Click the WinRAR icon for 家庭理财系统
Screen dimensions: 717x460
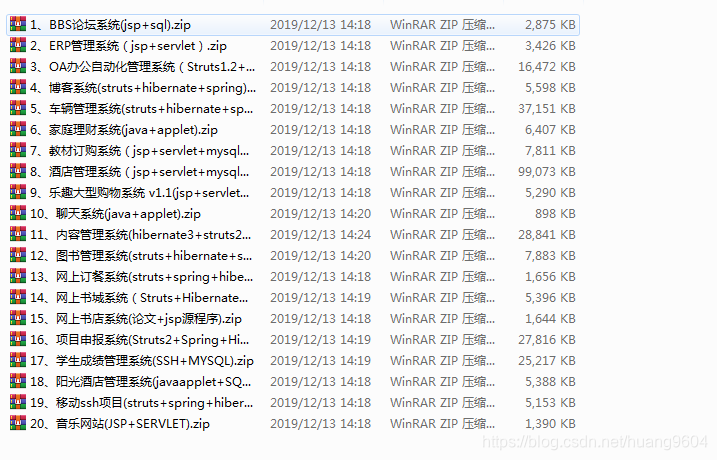click(18, 129)
